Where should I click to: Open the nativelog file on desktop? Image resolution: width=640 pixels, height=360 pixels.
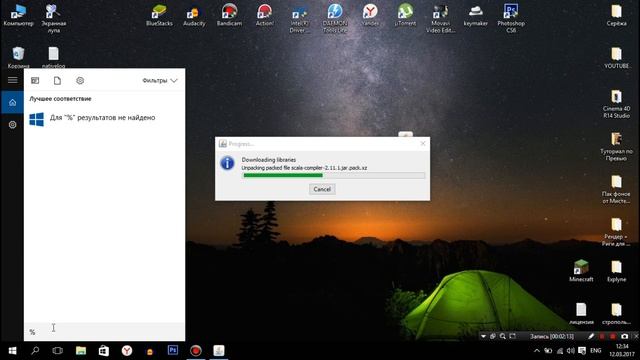pyautogui.click(x=53, y=58)
